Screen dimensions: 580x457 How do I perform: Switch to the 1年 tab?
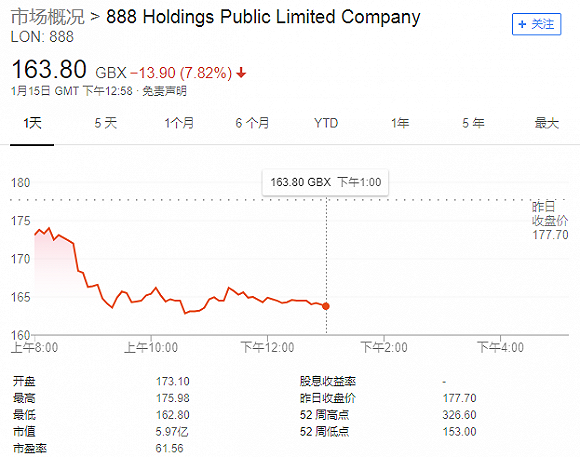pos(400,123)
